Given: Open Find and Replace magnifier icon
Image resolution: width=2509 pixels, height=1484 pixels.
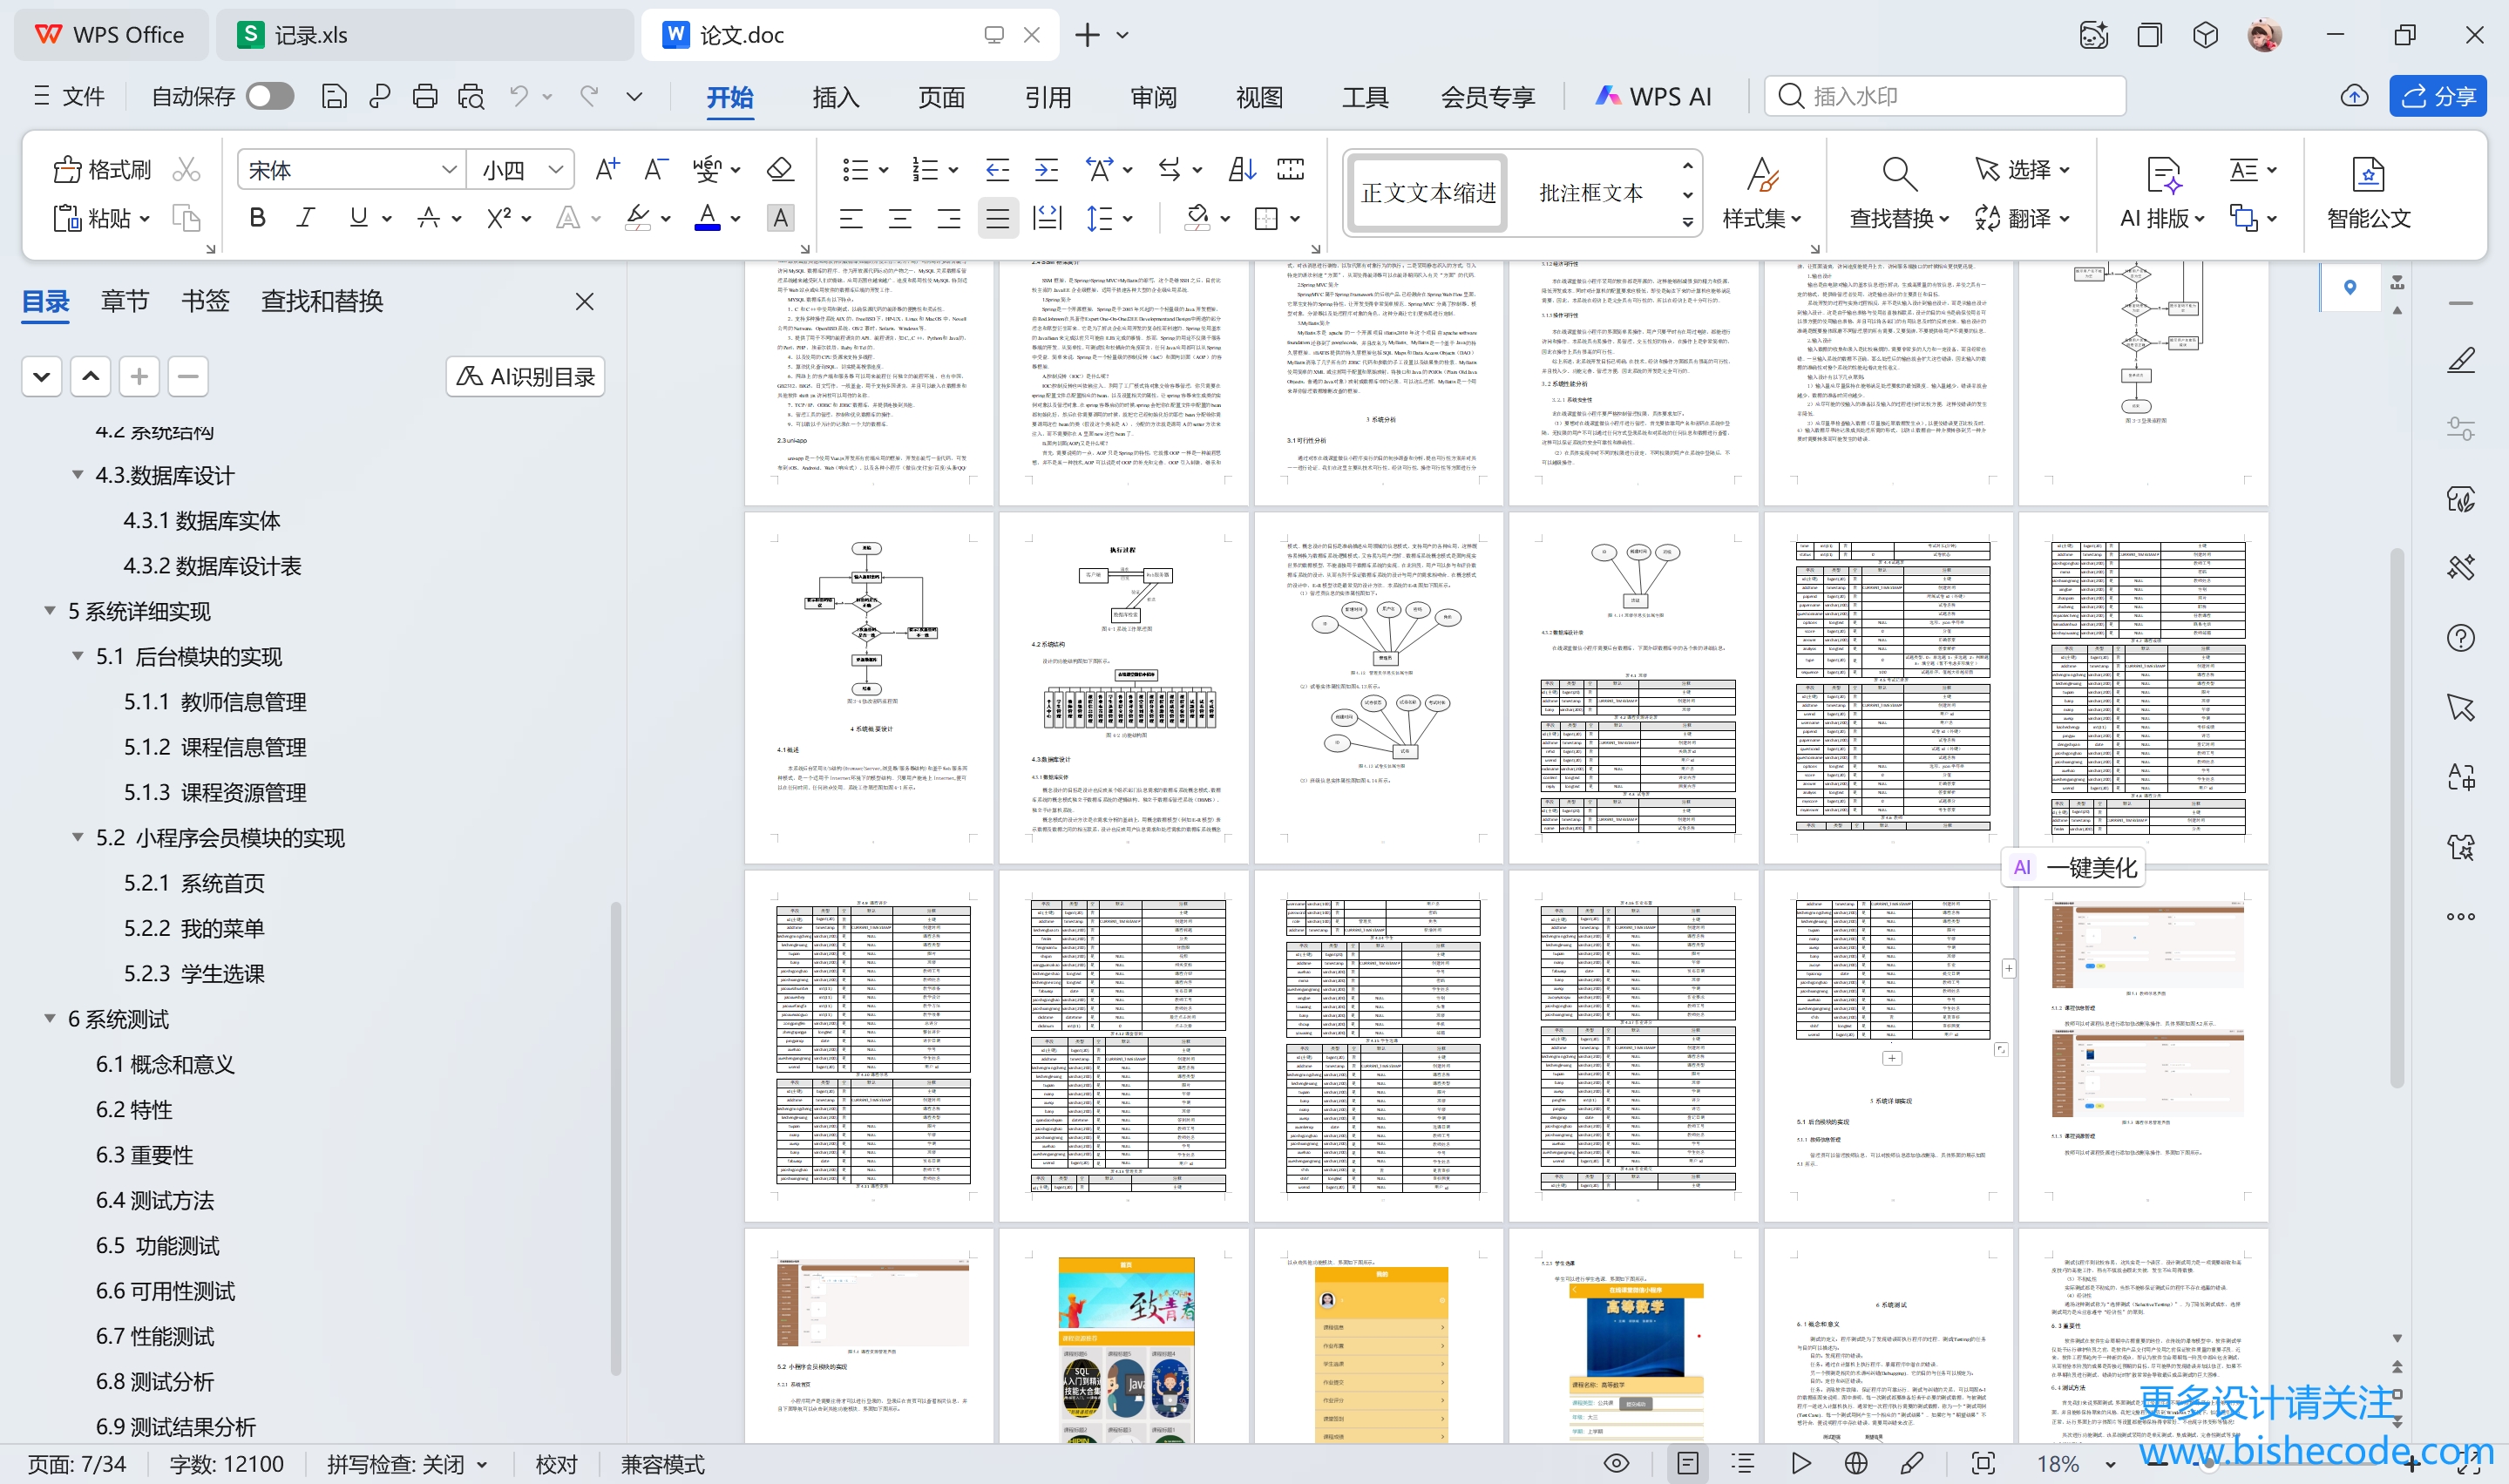Looking at the screenshot, I should click(x=1898, y=171).
